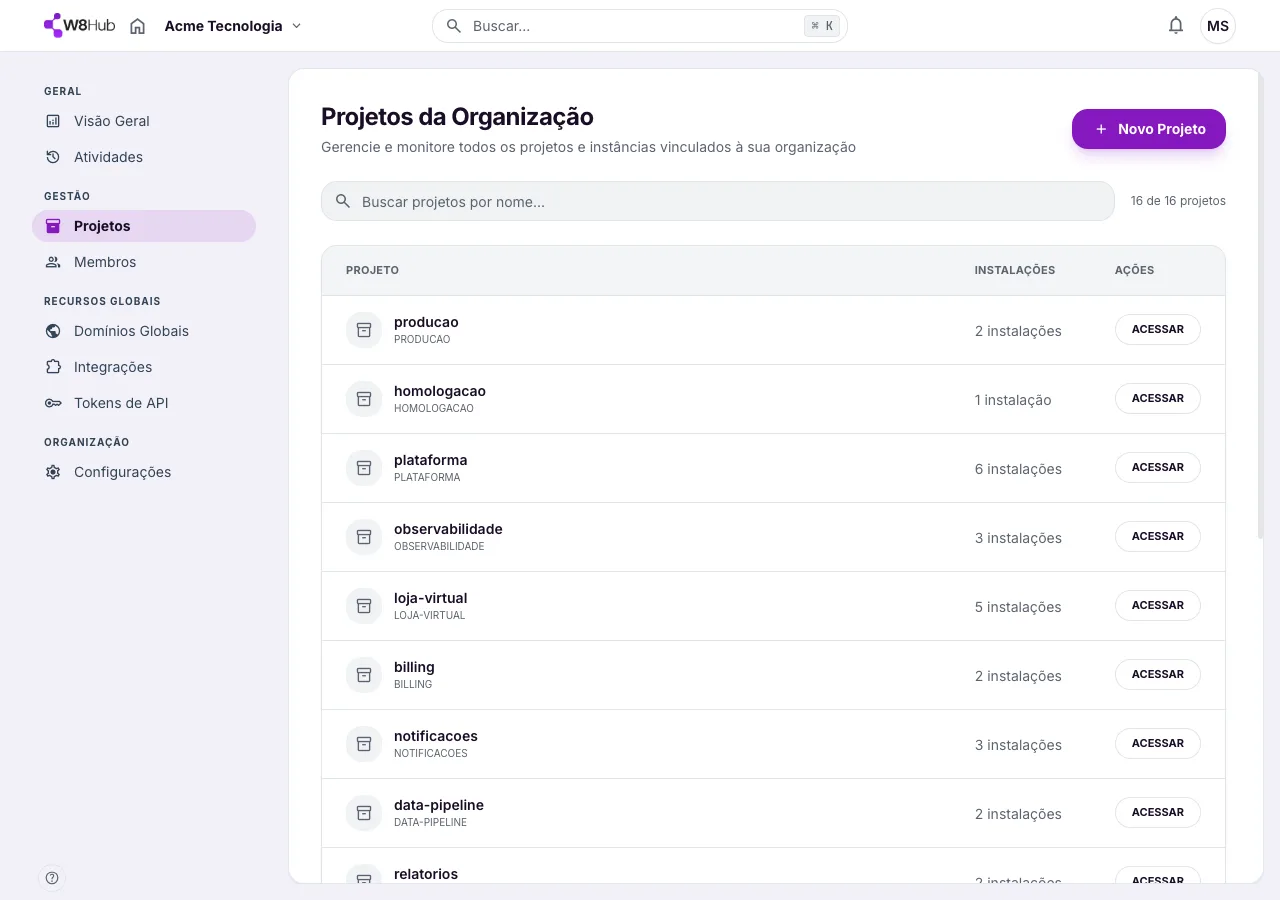This screenshot has height=900, width=1280.
Task: Open Membros in sidebar
Action: point(144,262)
